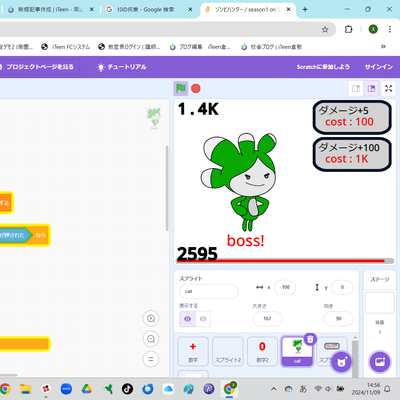
Task: Open the Wi-Fi network tray icon
Action: pos(318,389)
